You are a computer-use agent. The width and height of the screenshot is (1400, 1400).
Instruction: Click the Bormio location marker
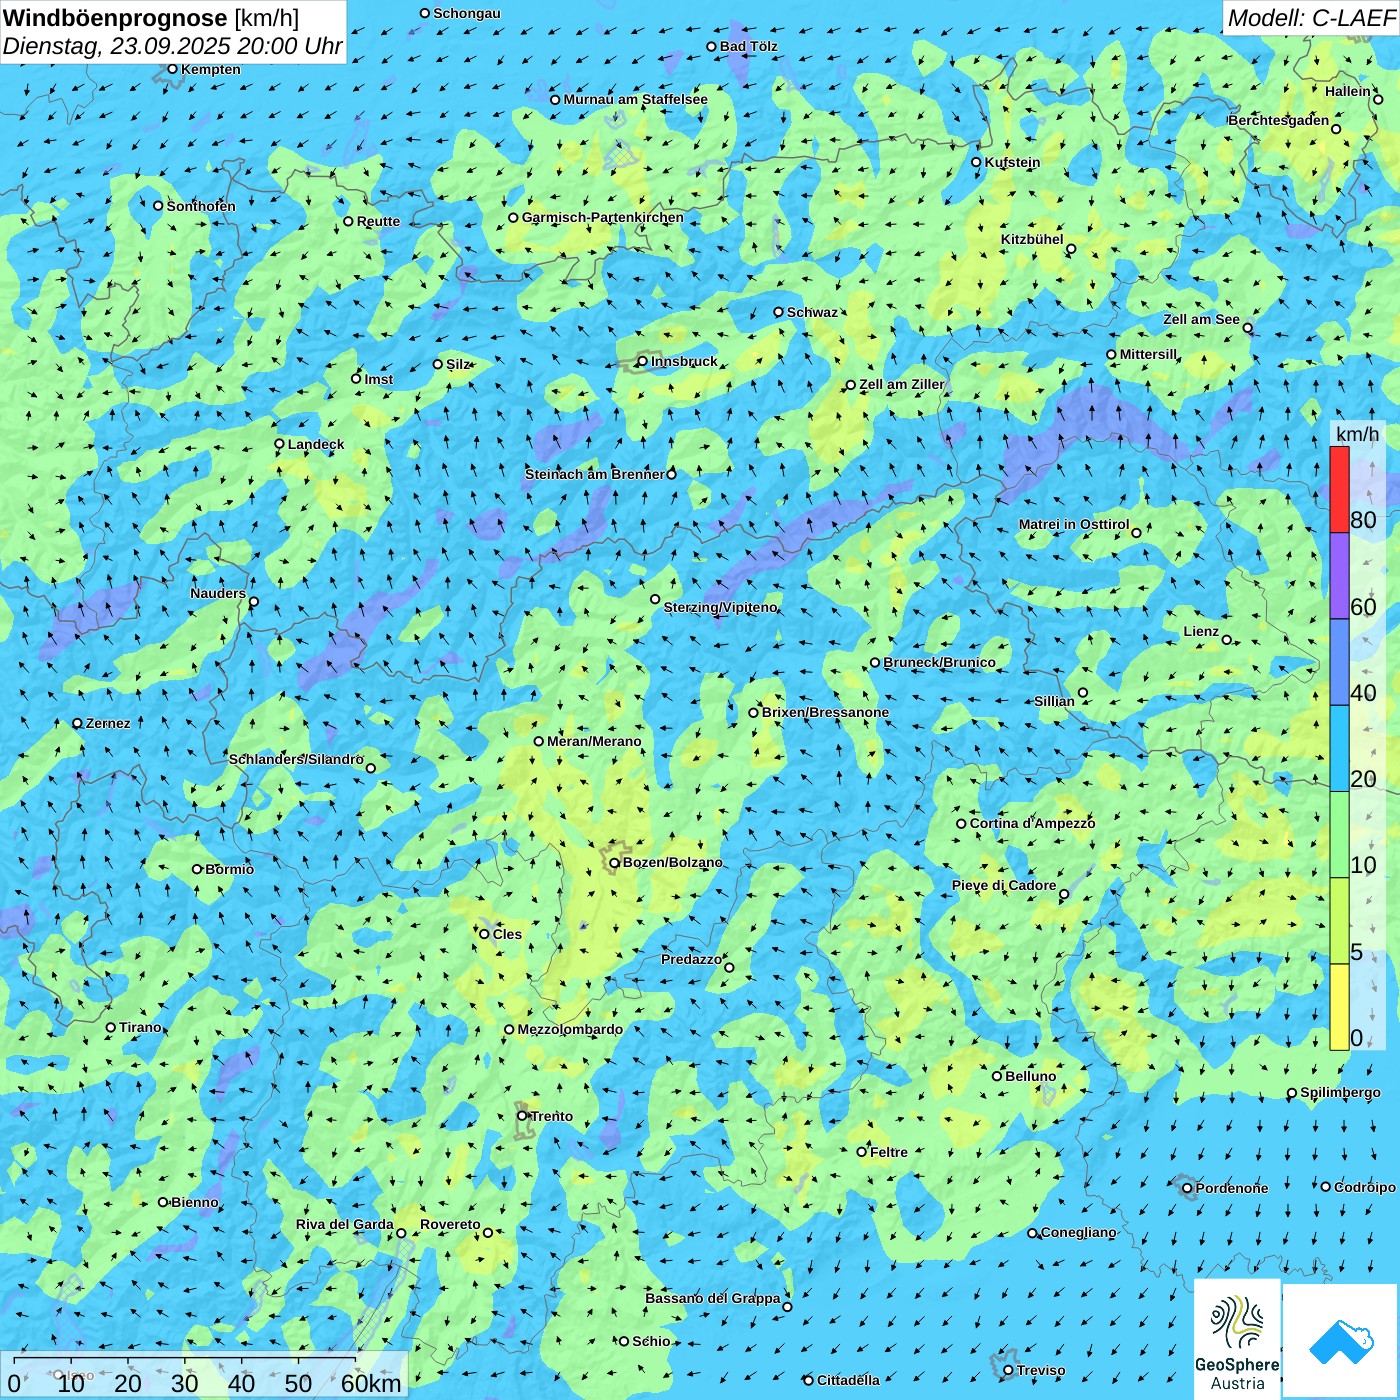tap(197, 869)
